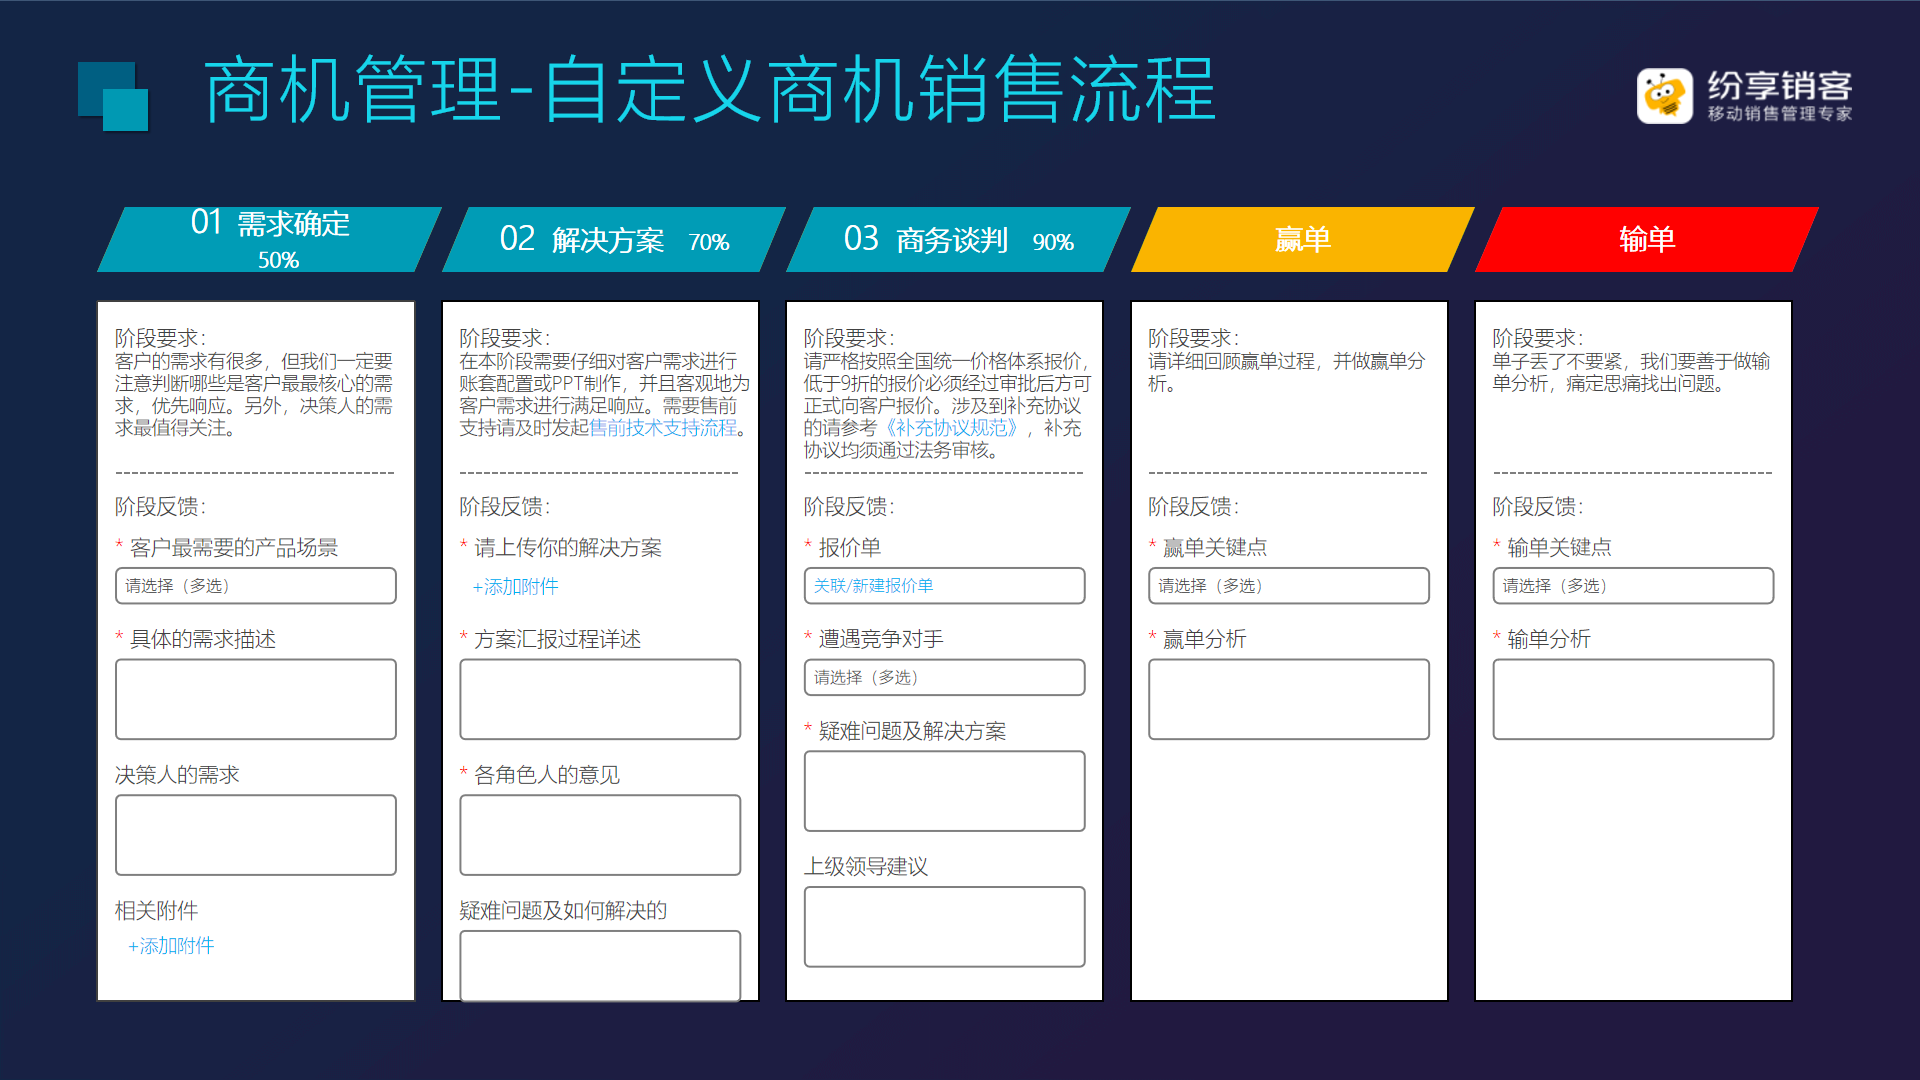The height and width of the screenshot is (1080, 1920).
Task: Open the 客户最需要的产品场景 multi-select dropdown
Action: 256,586
